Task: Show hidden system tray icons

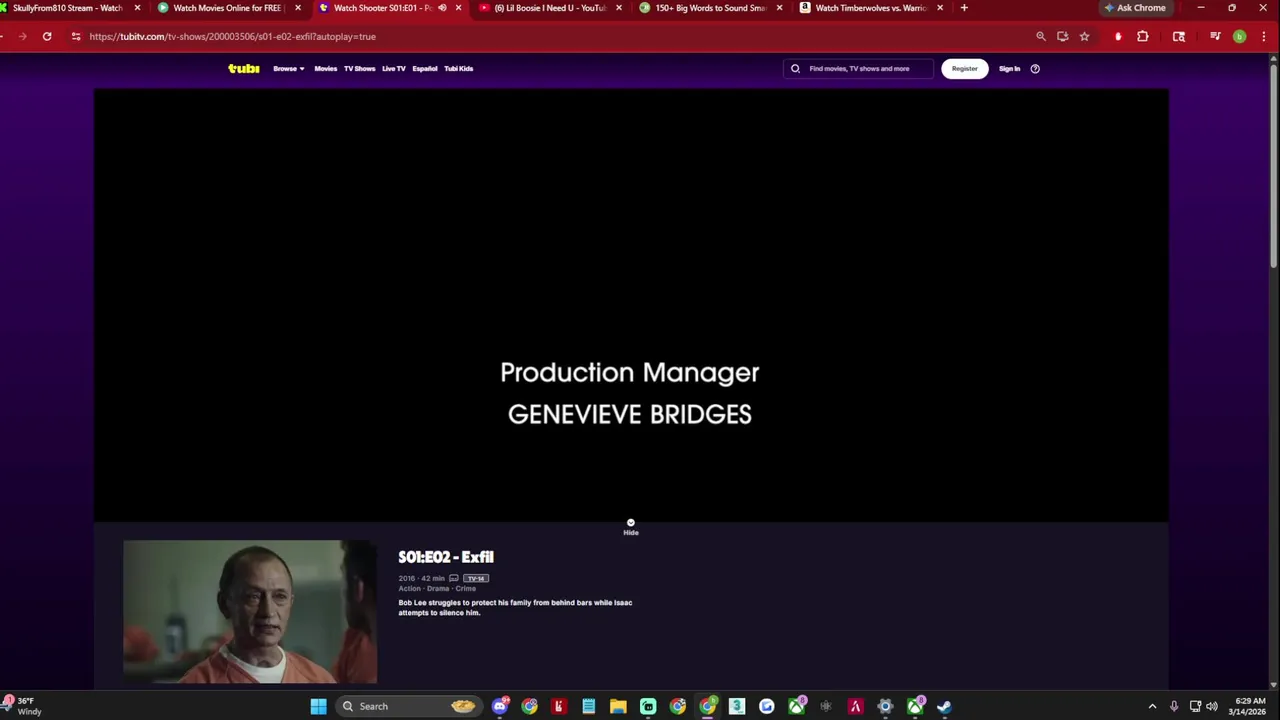Action: click(x=1152, y=706)
